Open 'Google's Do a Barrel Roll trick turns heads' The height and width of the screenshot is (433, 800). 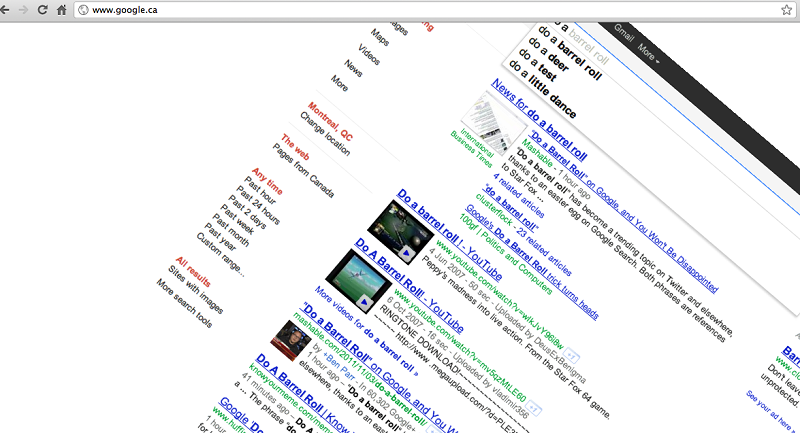(532, 262)
